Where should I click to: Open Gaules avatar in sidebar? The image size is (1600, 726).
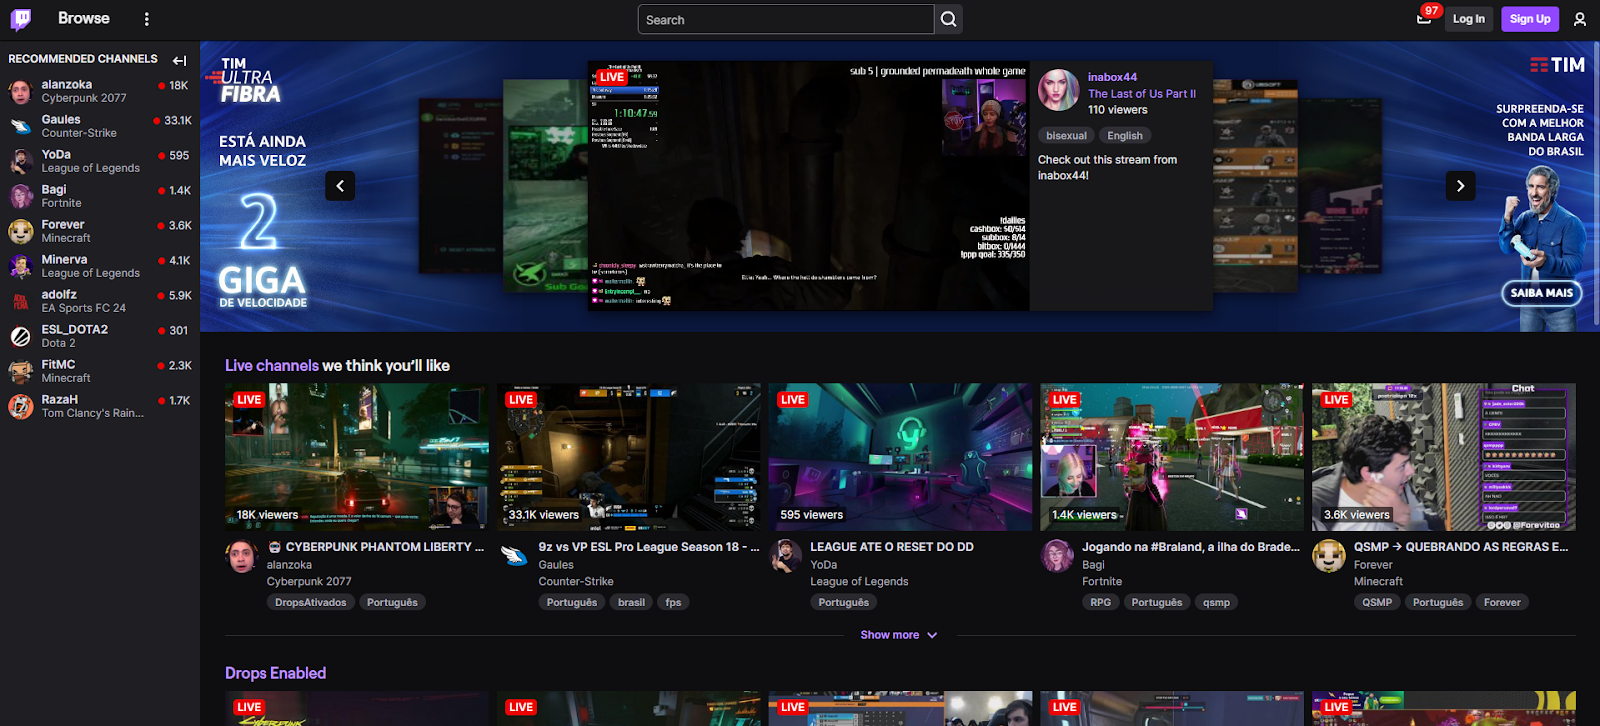(x=21, y=126)
